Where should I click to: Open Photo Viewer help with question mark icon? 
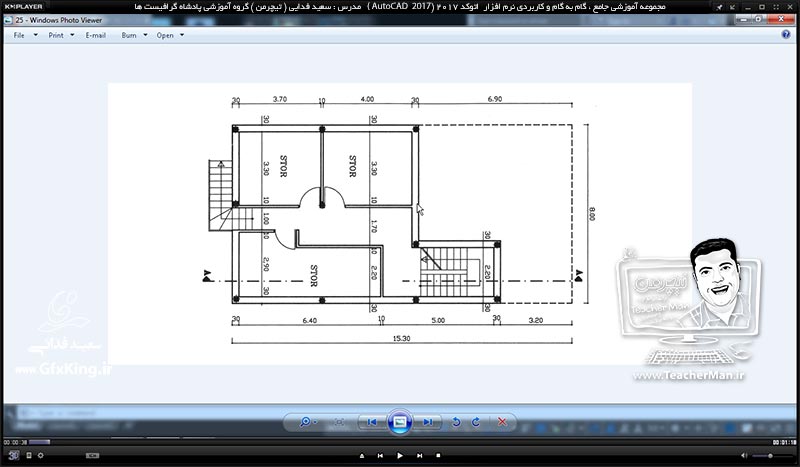tap(786, 35)
